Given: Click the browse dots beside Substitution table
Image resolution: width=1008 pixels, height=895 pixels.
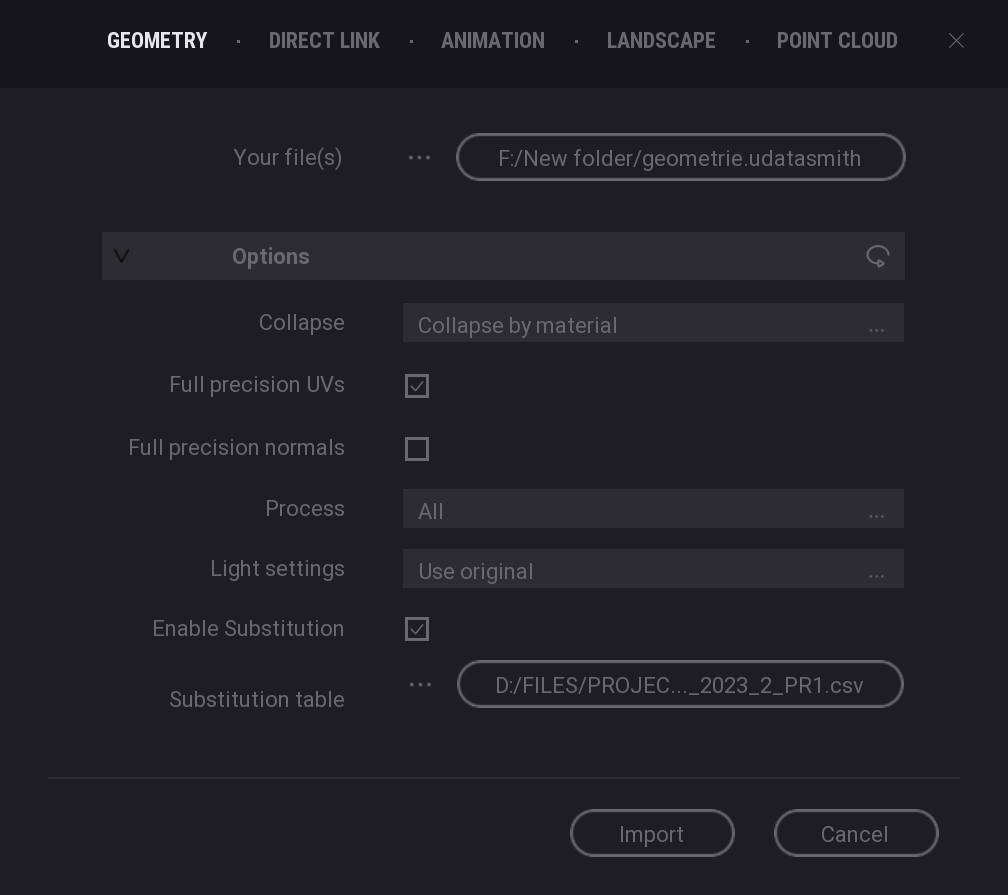Looking at the screenshot, I should tap(420, 685).
